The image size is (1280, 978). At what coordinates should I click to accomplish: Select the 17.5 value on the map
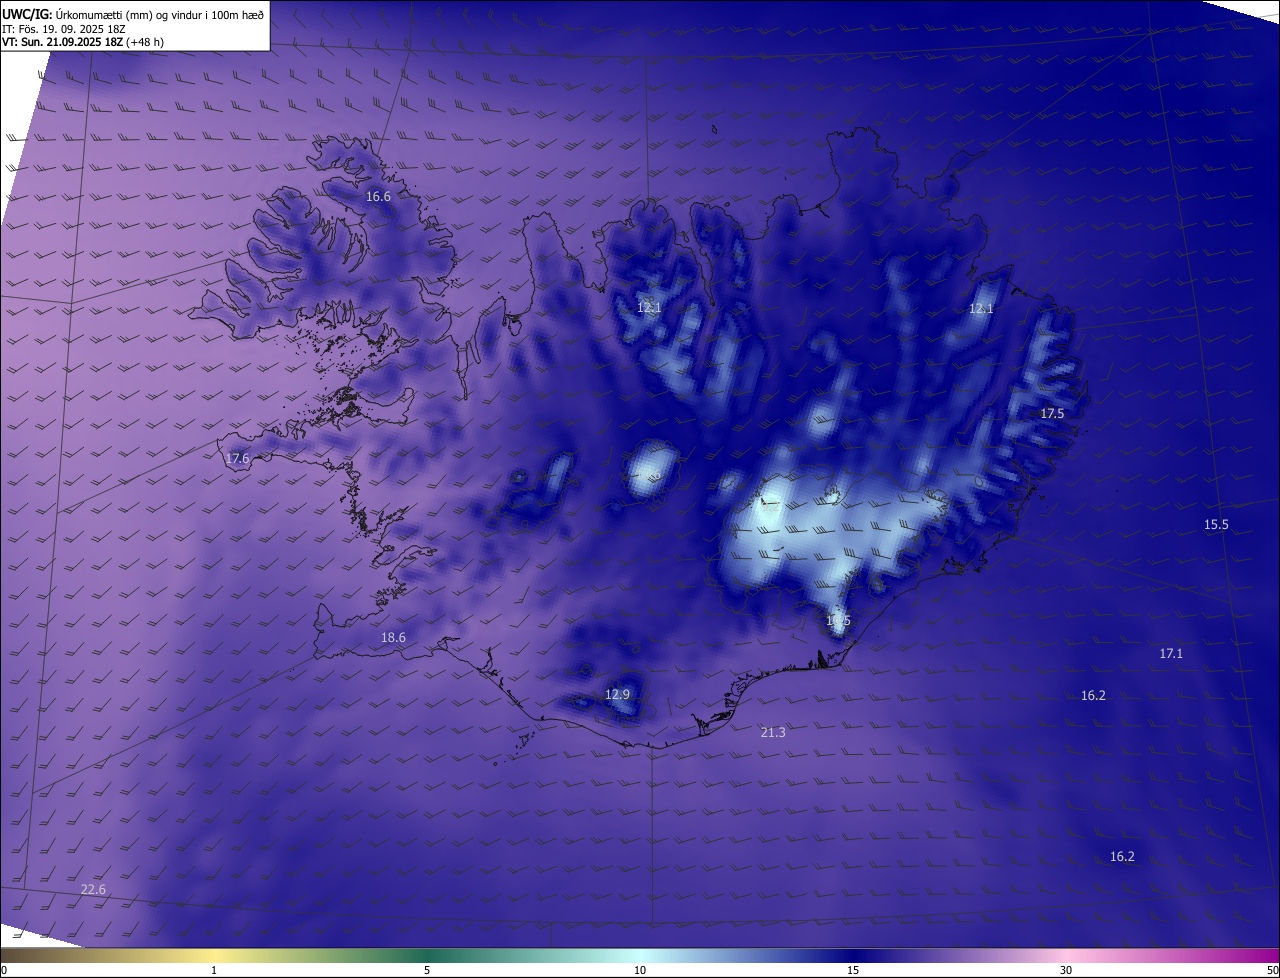click(1052, 414)
